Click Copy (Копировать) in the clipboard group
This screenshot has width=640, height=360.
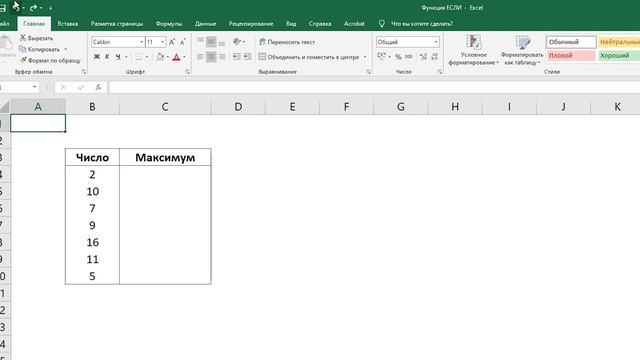tap(40, 49)
